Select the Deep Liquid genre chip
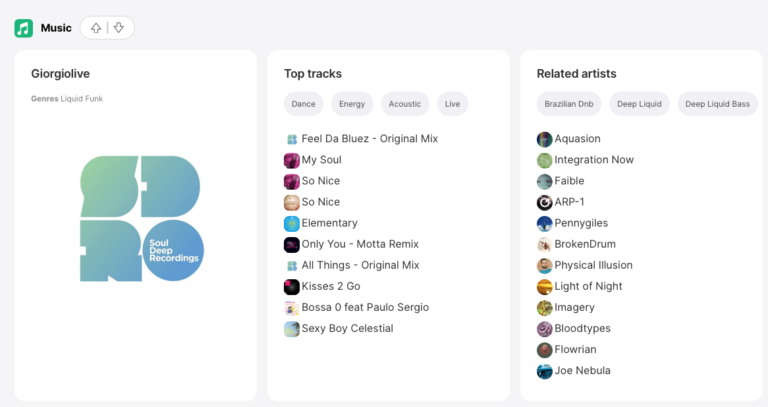The width and height of the screenshot is (768, 407). coord(639,104)
